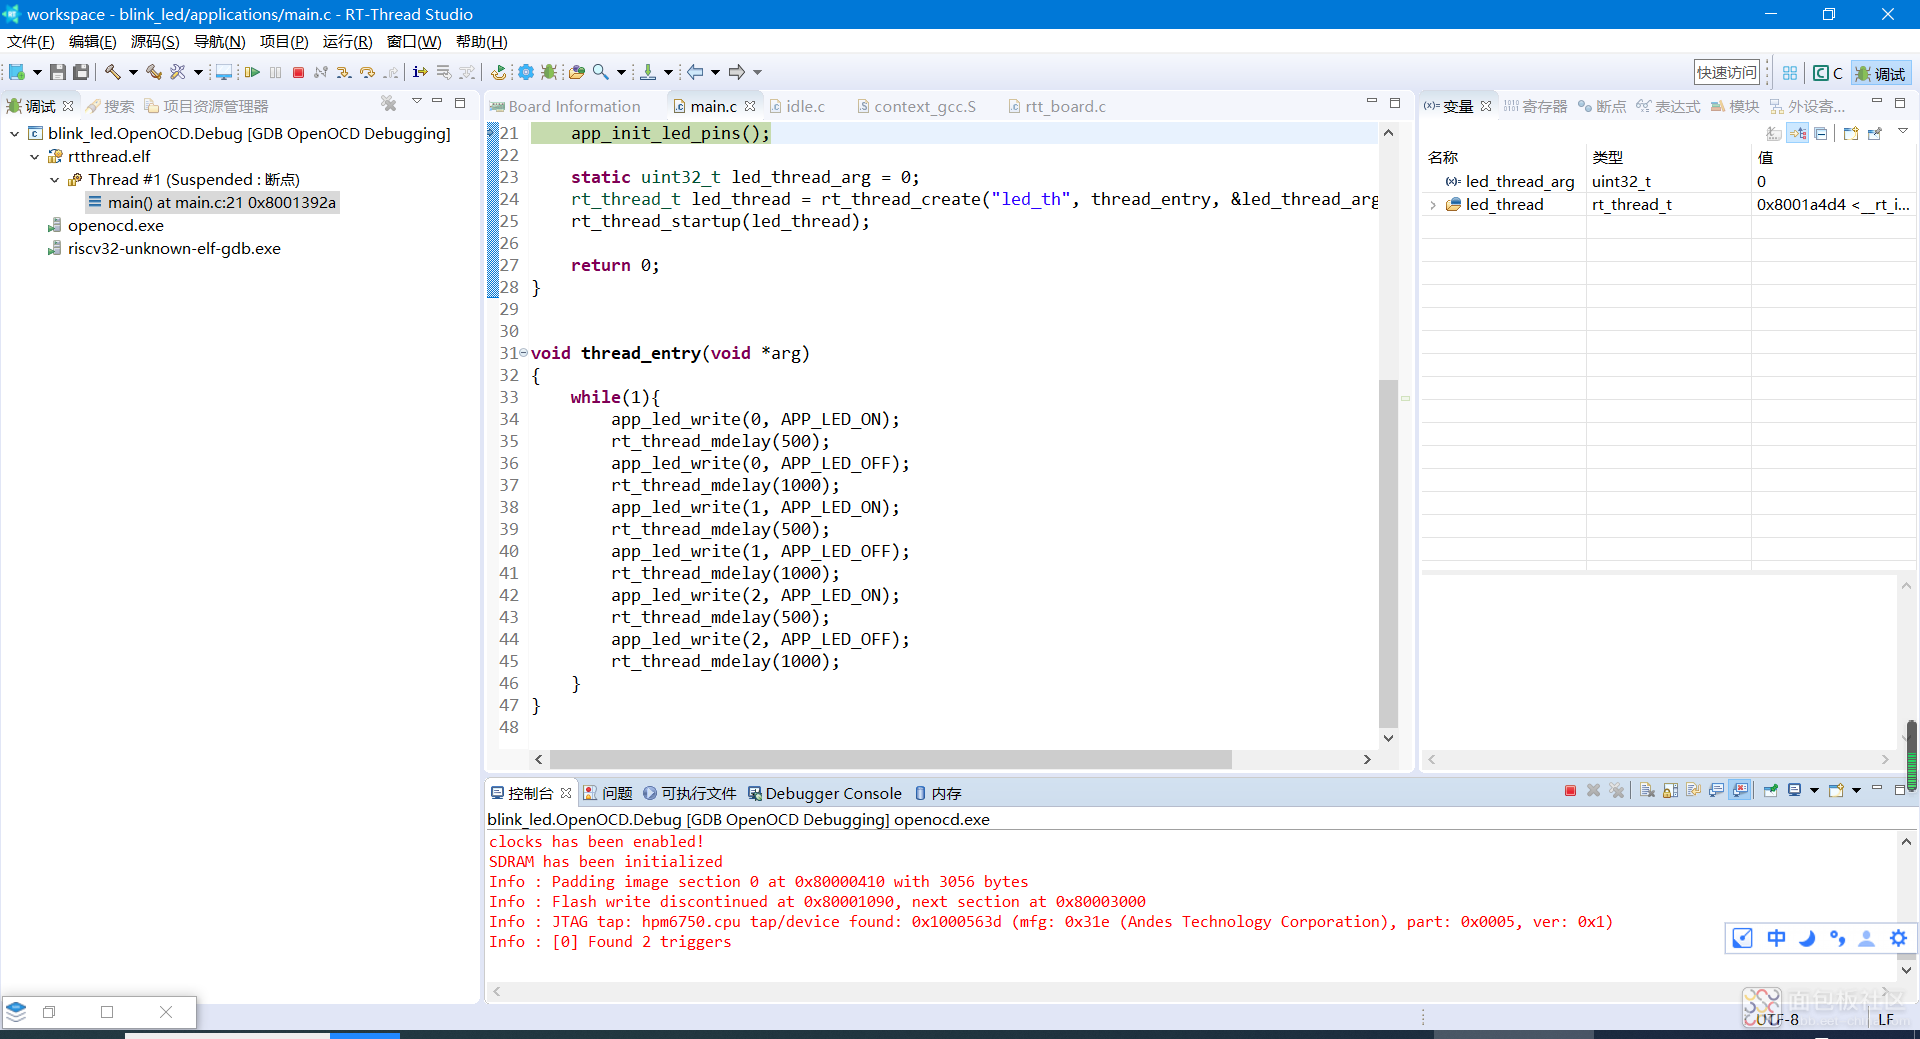1920x1039 pixels.
Task: Click the magnifier Search toolbar icon
Action: click(600, 72)
